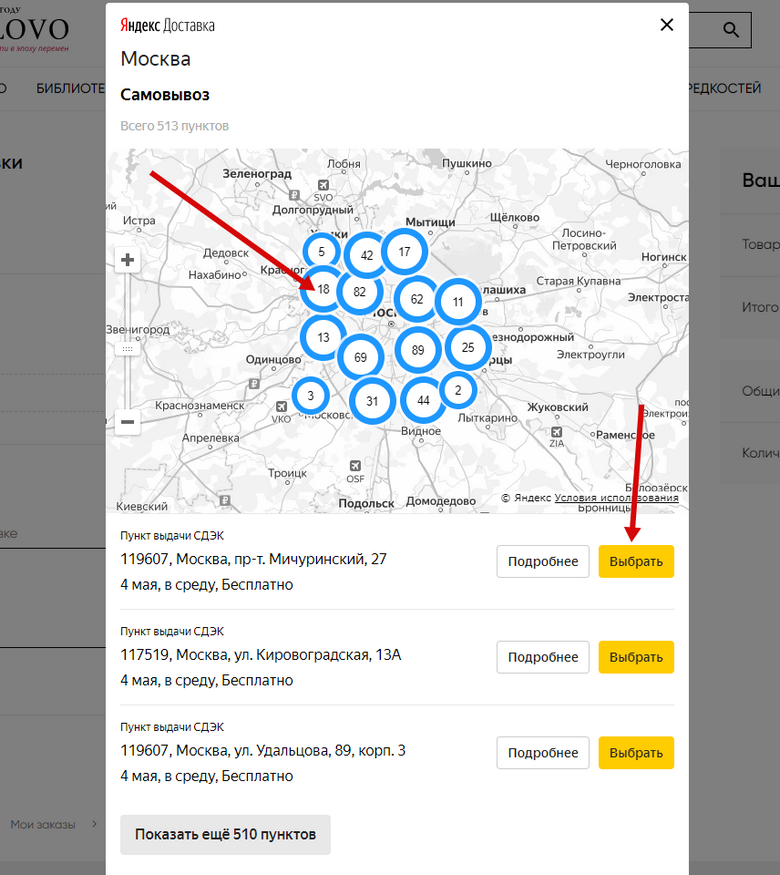Image resolution: width=780 pixels, height=875 pixels.
Task: Click address text 117519, Москва, ул. Кировоградская, 13А
Action: click(x=261, y=655)
